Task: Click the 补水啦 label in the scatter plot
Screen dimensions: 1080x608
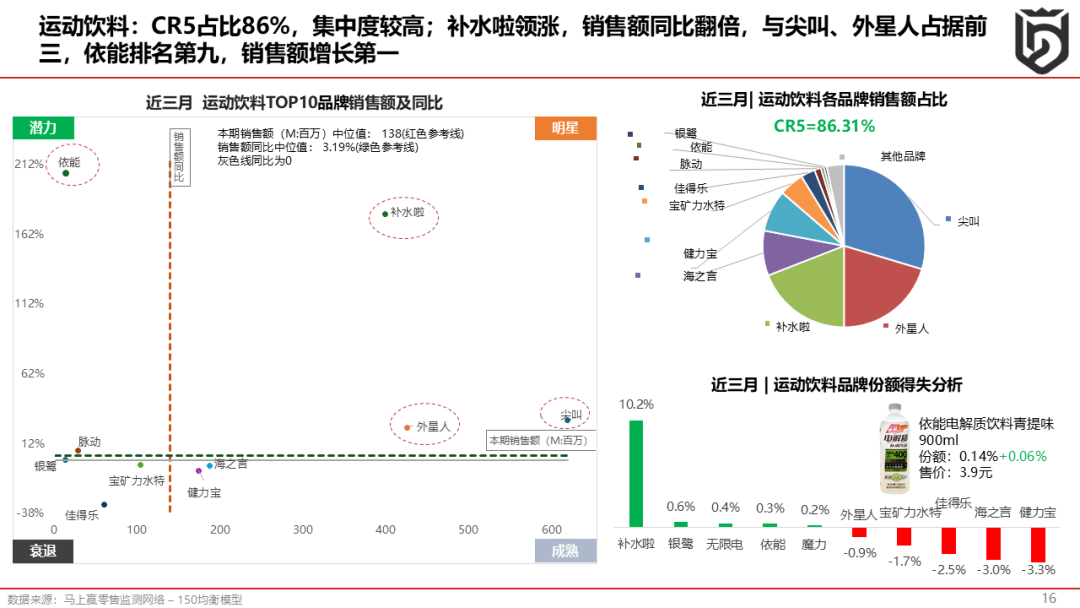Action: coord(407,212)
